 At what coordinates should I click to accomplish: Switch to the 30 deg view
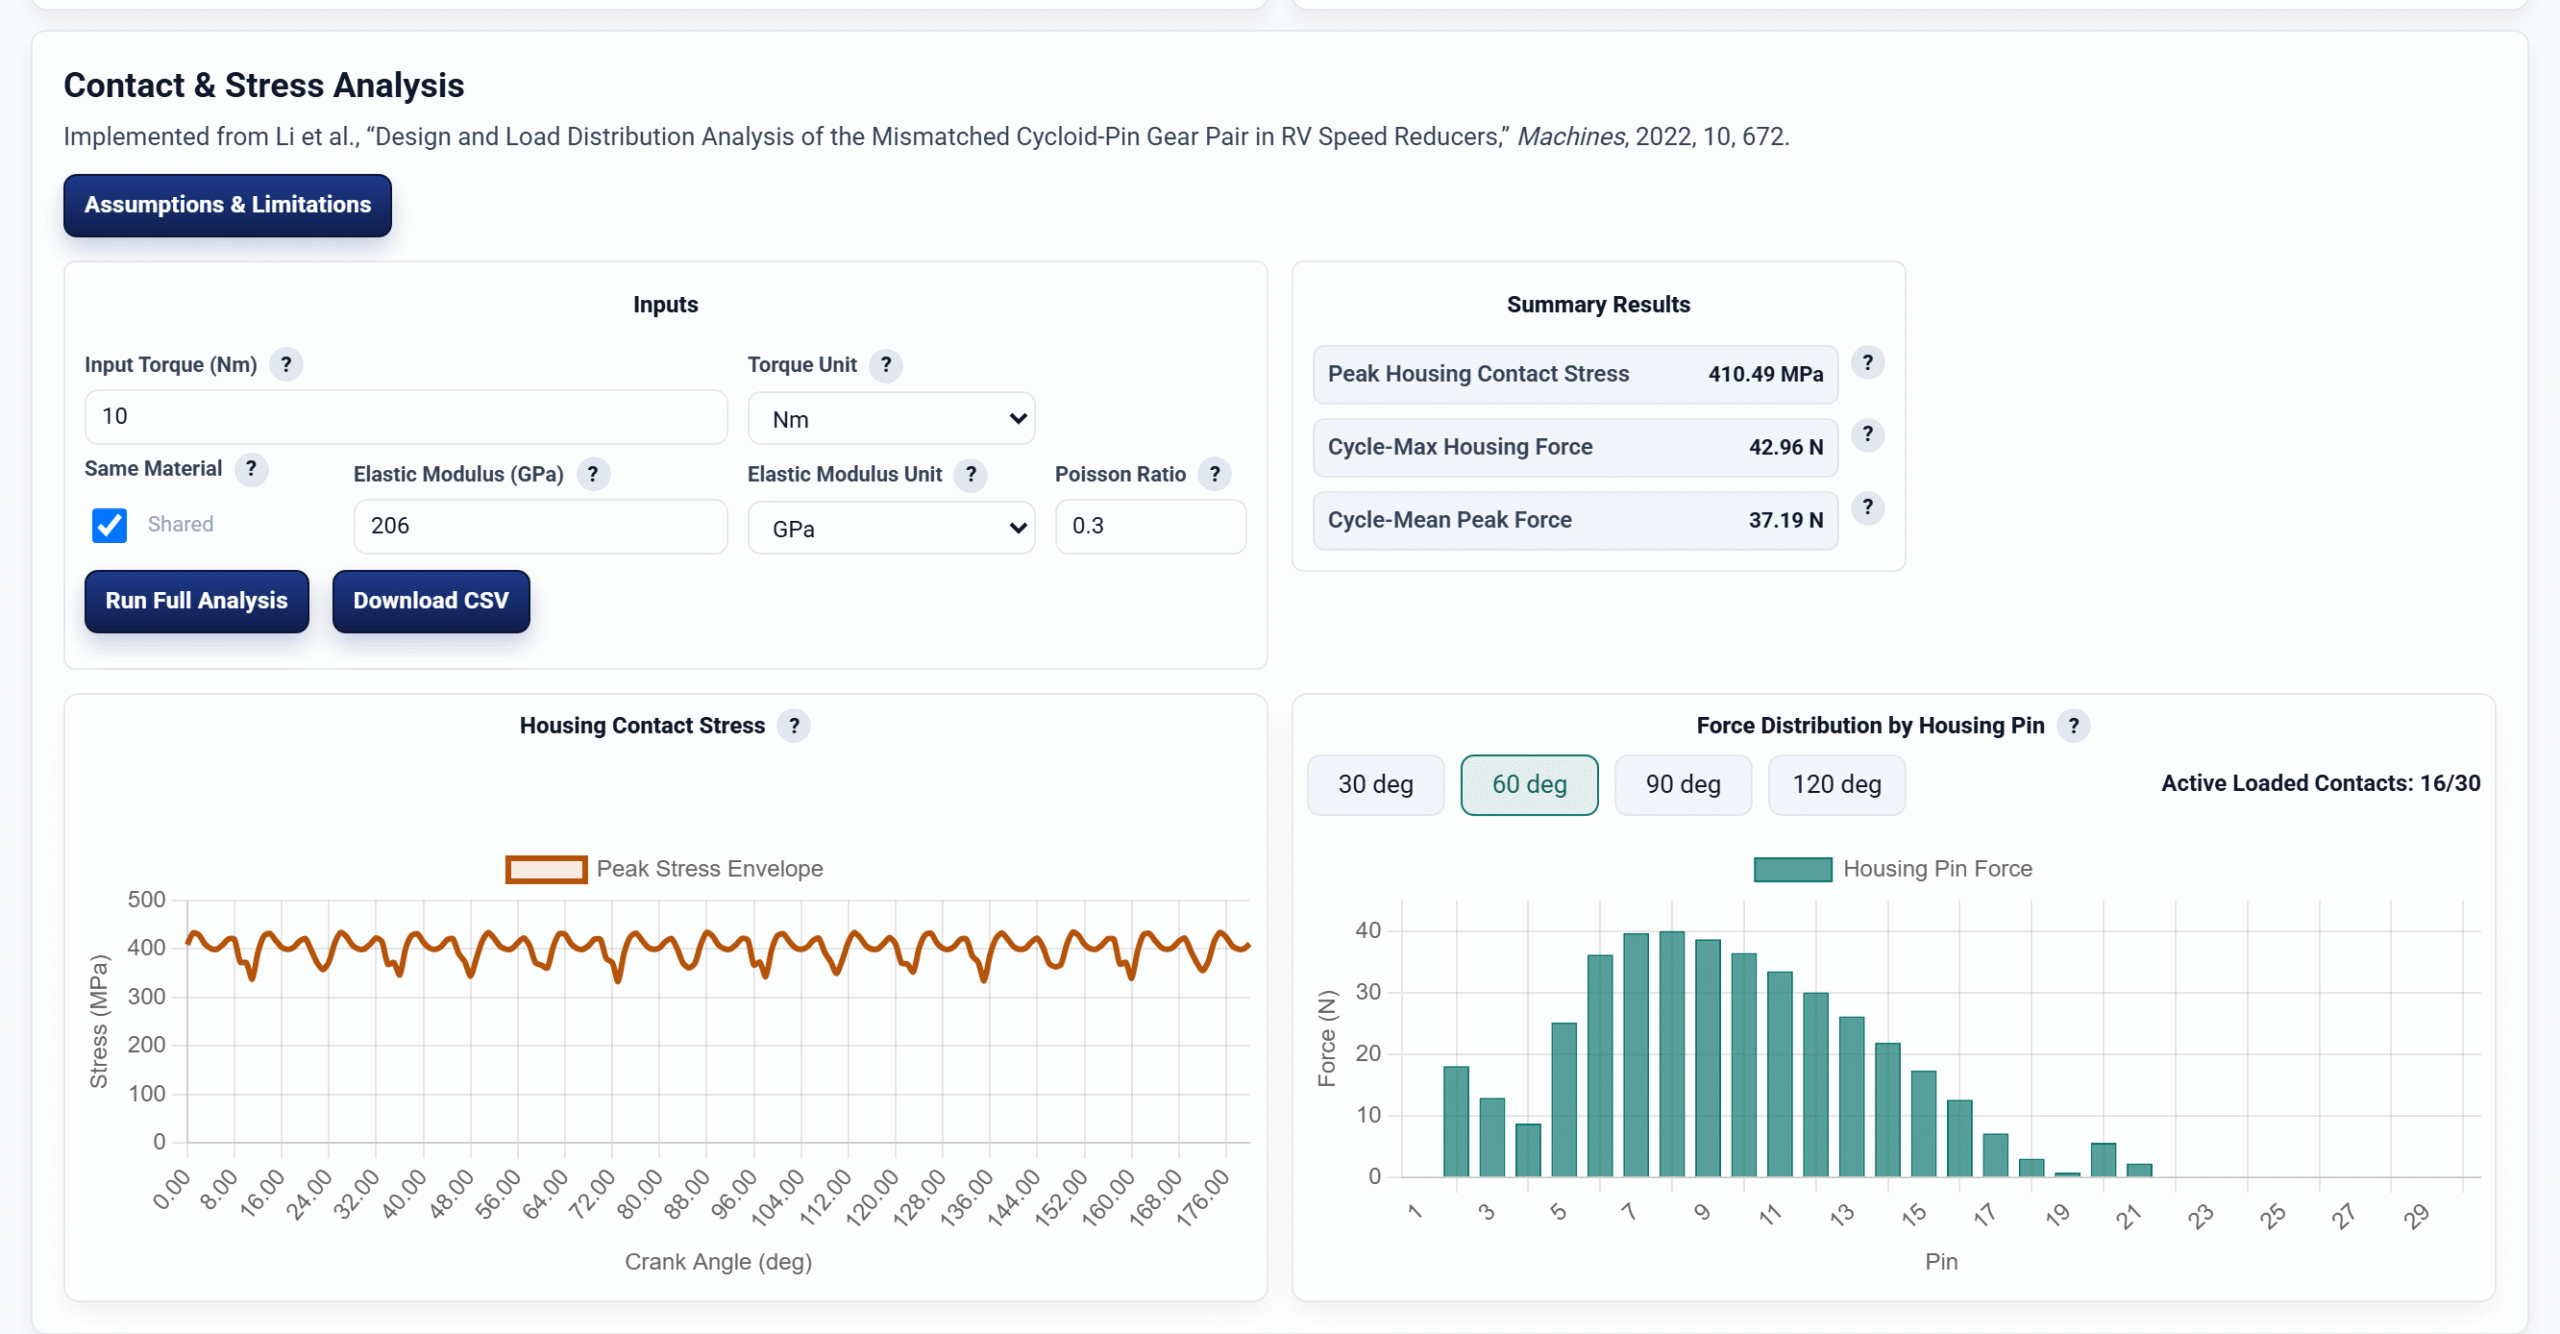coord(1375,785)
